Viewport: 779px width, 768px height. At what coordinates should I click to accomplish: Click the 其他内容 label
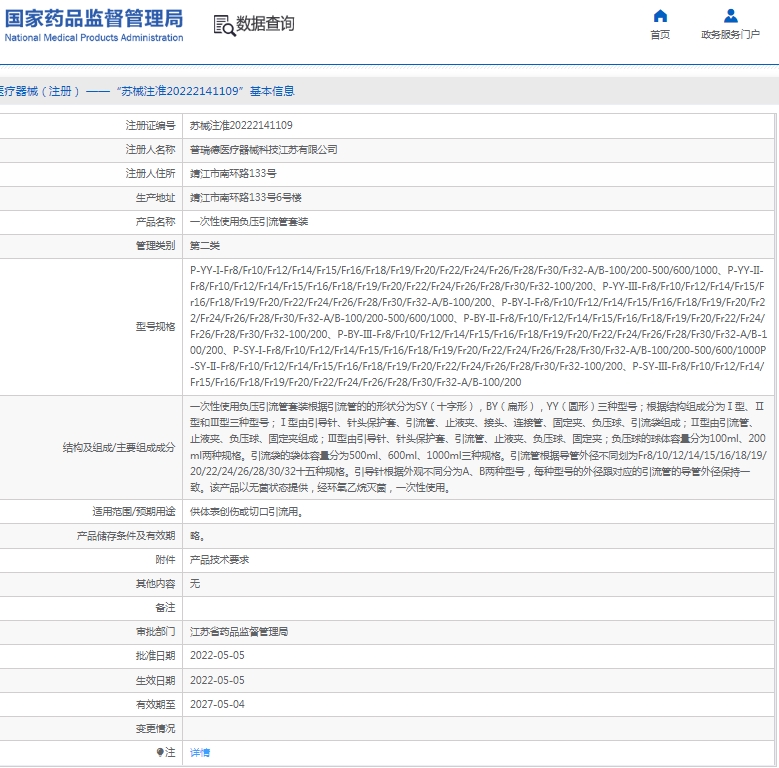(155, 584)
